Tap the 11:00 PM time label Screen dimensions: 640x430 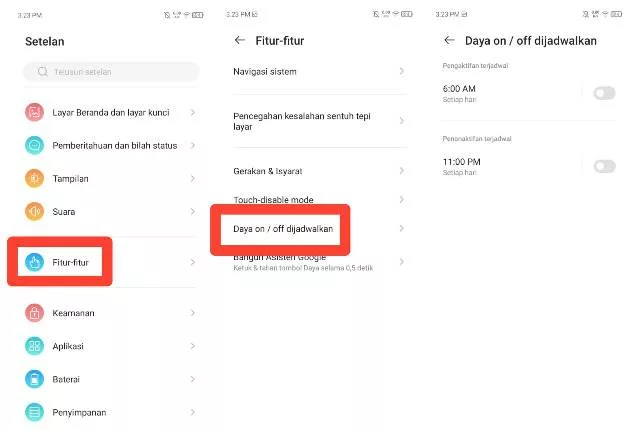pyautogui.click(x=462, y=161)
